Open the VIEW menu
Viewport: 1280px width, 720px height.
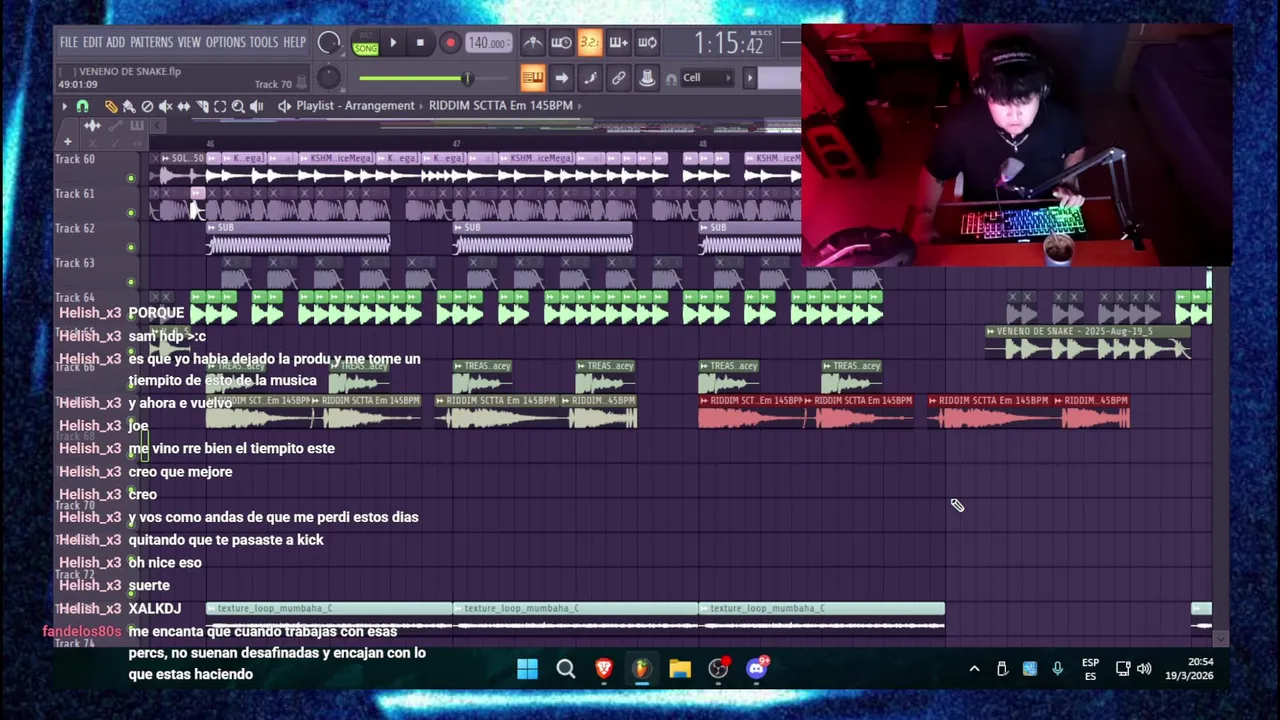[x=189, y=43]
